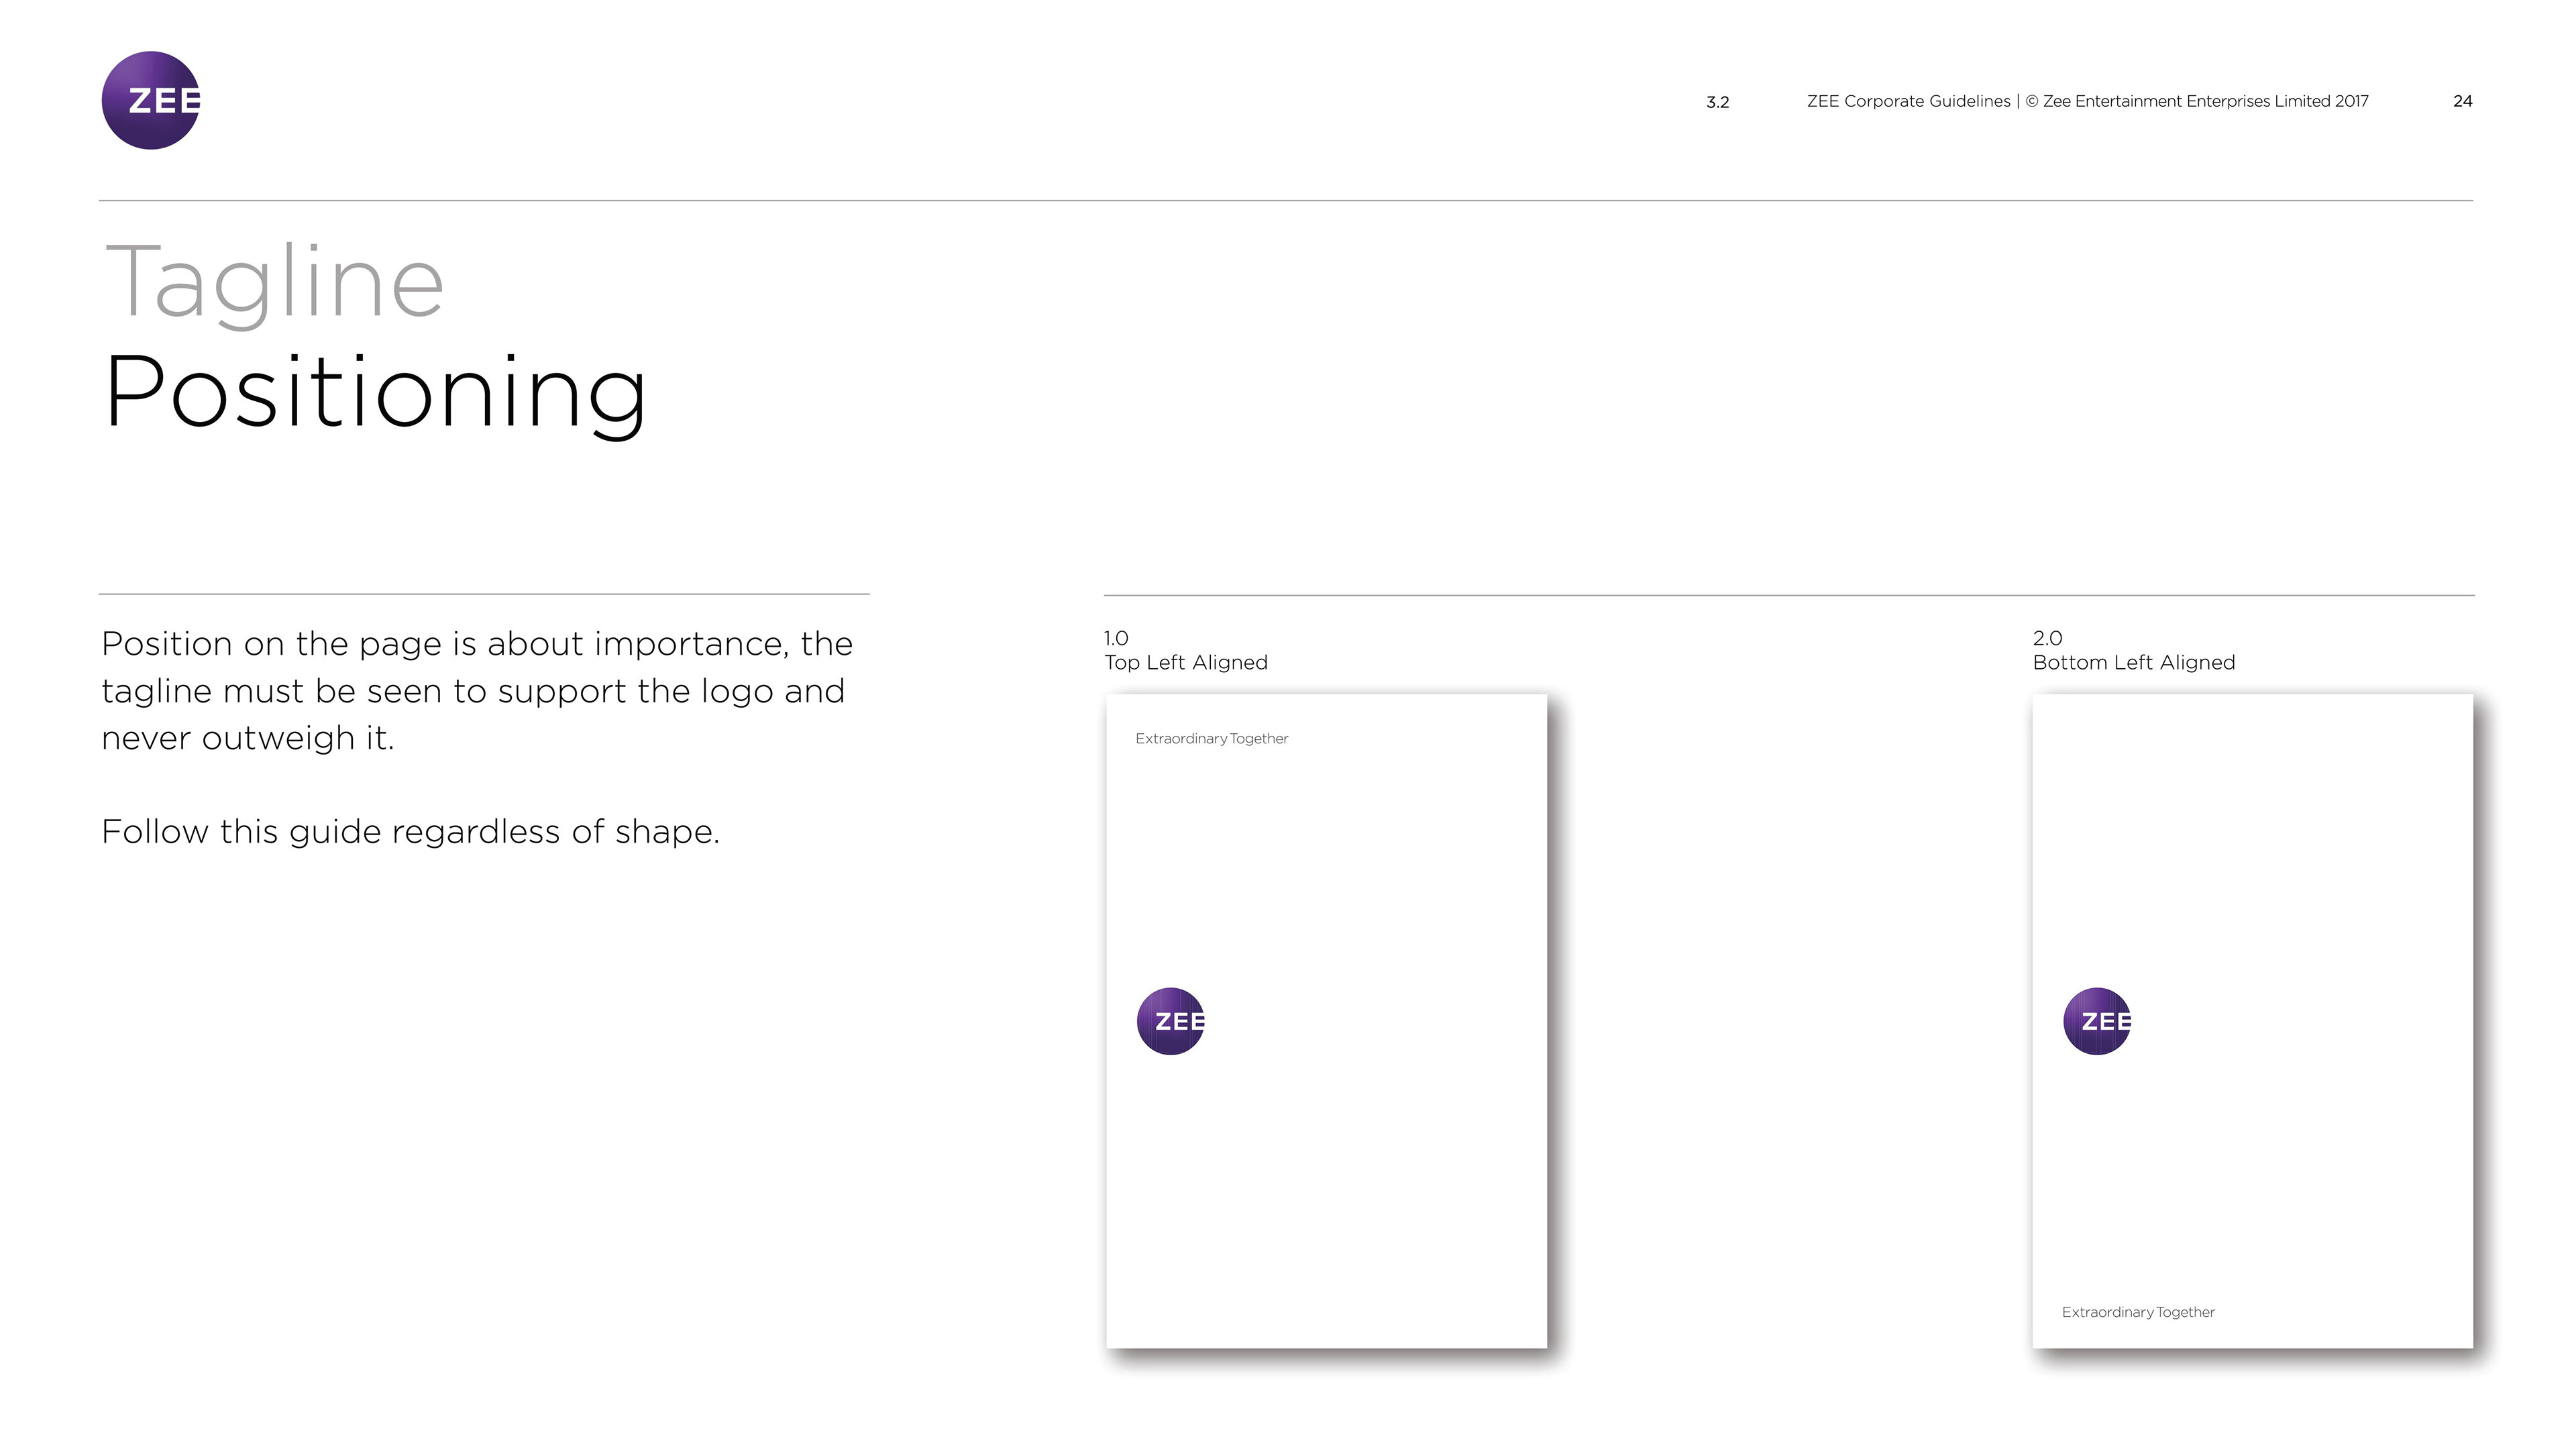
Task: Click the gray Tagline heading
Action: (274, 283)
